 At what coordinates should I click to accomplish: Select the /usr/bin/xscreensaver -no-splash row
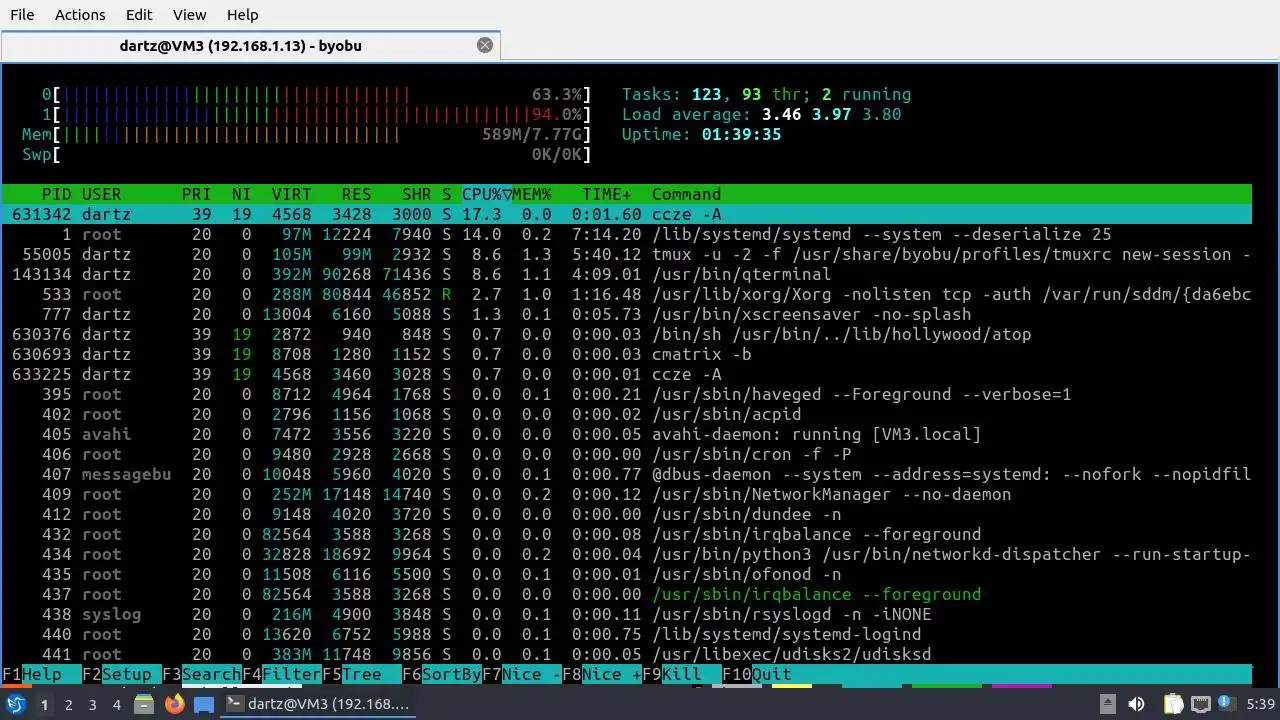[627, 314]
